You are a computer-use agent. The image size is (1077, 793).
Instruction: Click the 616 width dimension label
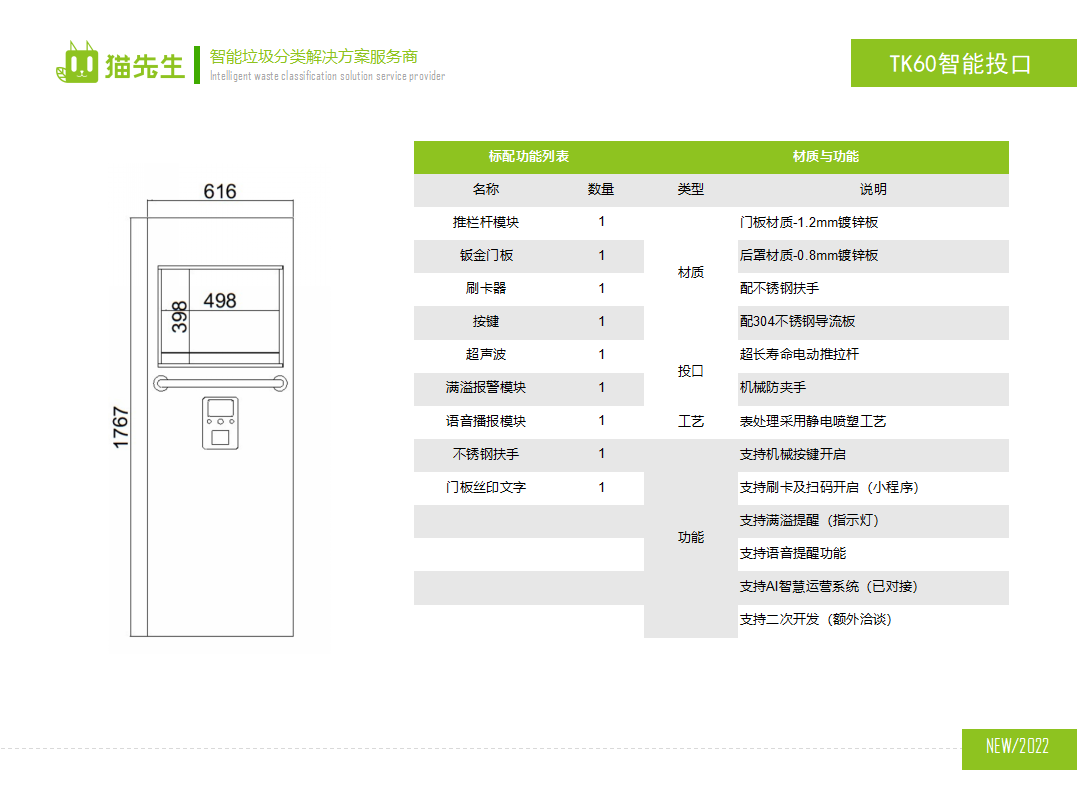[220, 191]
